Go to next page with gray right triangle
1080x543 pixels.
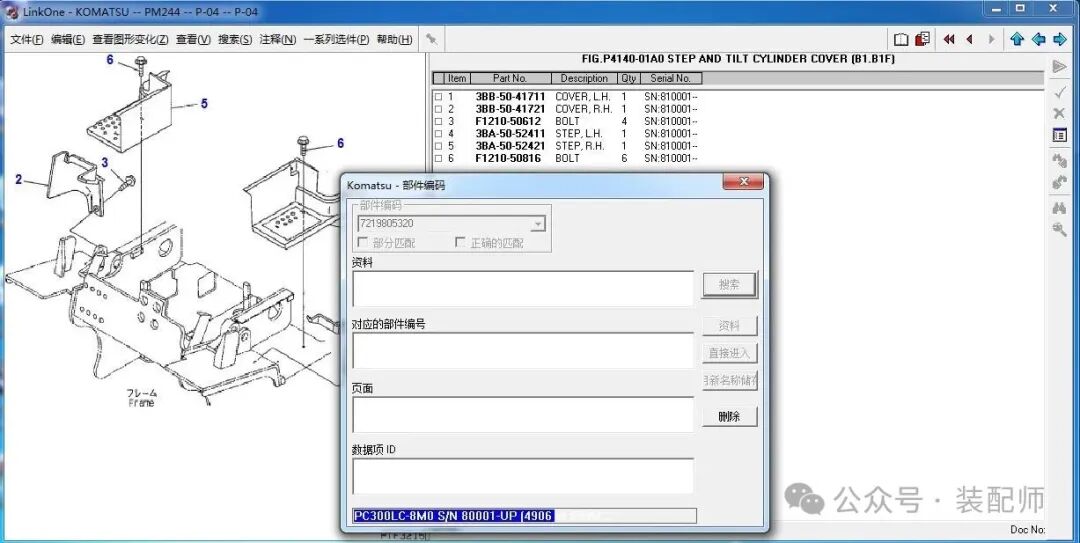(x=992, y=39)
